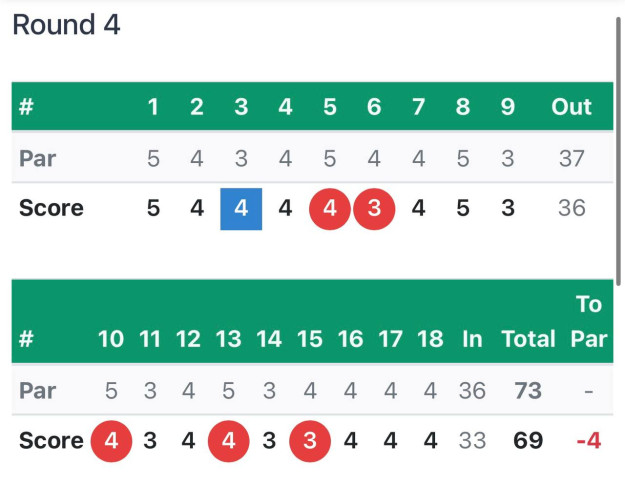625x504 pixels.
Task: Click the red birdie circle on hole 6
Action: pyautogui.click(x=374, y=209)
